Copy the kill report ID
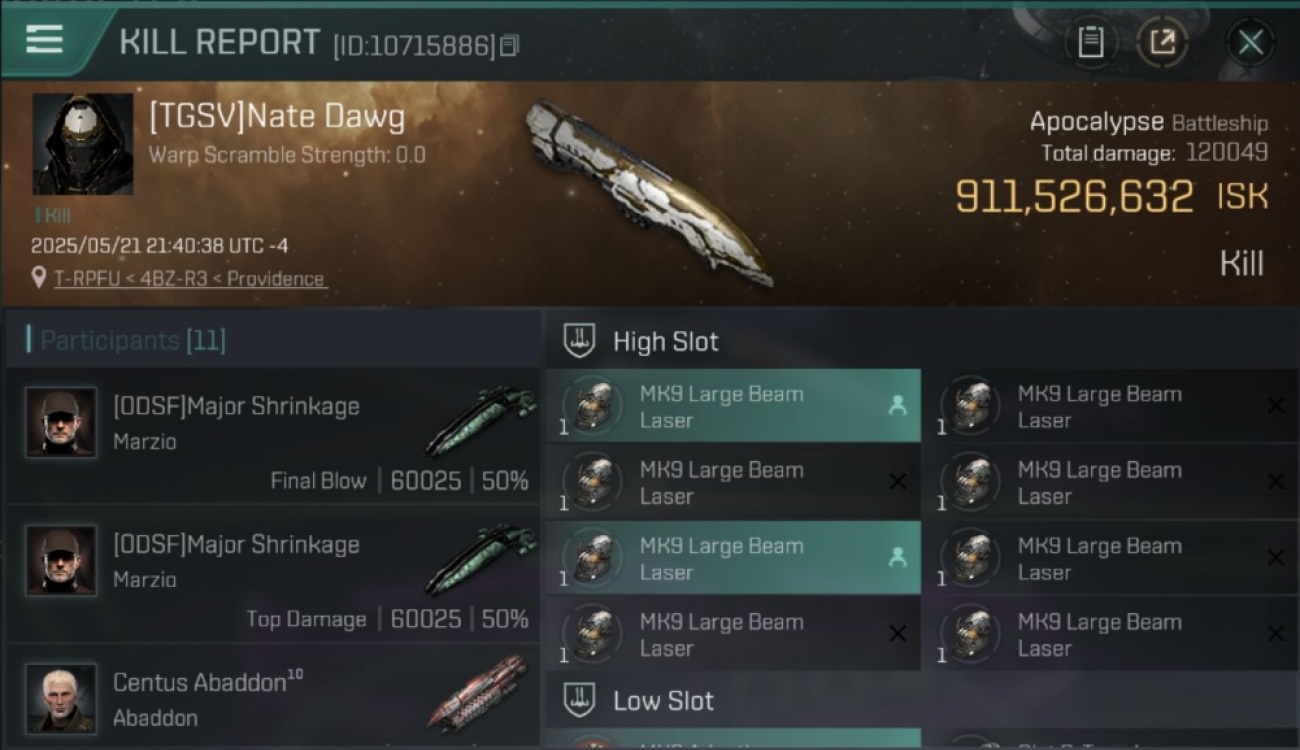The image size is (1300, 750). point(510,45)
